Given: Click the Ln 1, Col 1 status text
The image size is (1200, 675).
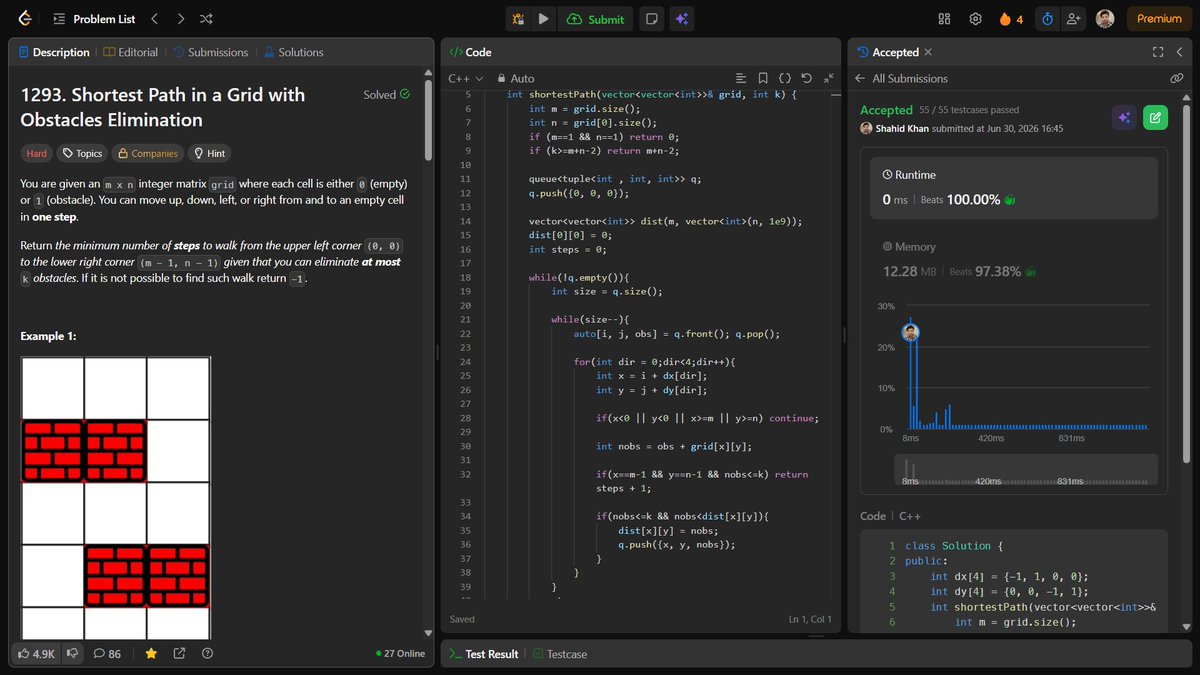Looking at the screenshot, I should point(809,619).
